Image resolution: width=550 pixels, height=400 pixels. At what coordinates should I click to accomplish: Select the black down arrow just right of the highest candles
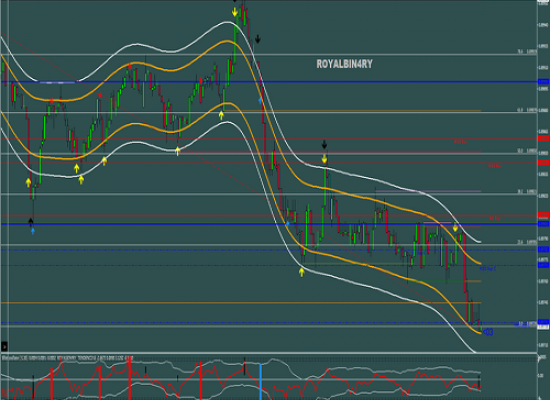[258, 39]
